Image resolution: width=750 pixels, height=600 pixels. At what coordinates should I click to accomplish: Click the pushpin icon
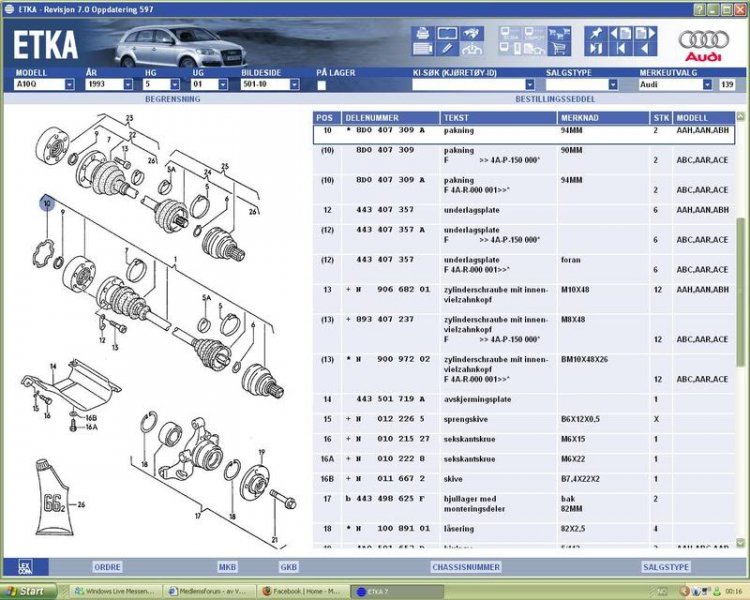click(x=596, y=33)
